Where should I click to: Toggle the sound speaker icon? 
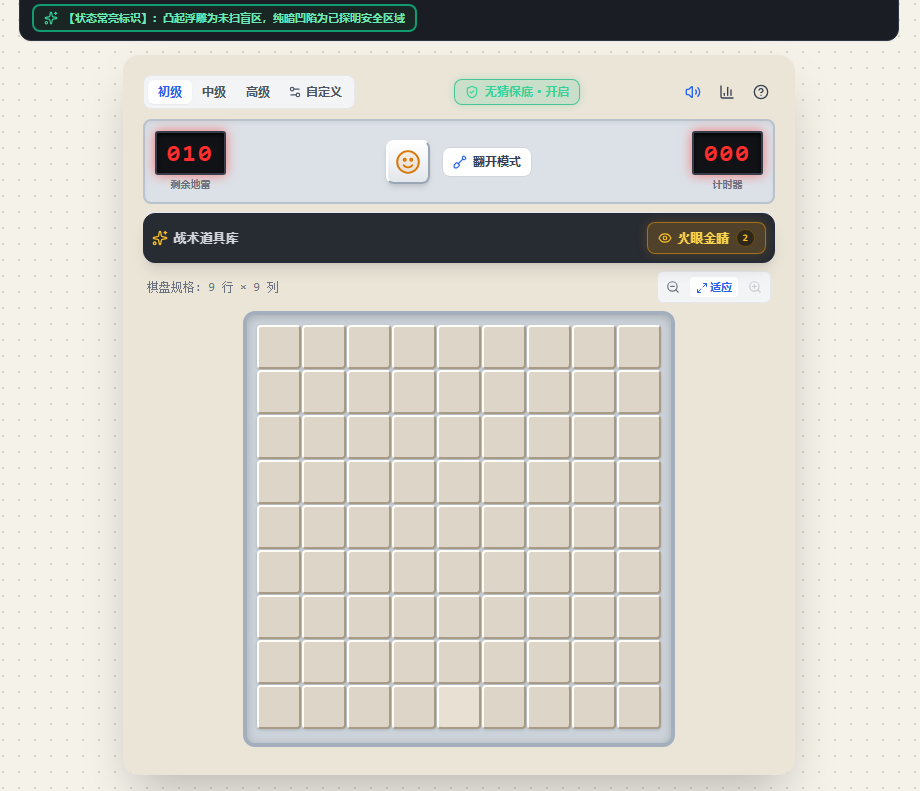(x=693, y=92)
